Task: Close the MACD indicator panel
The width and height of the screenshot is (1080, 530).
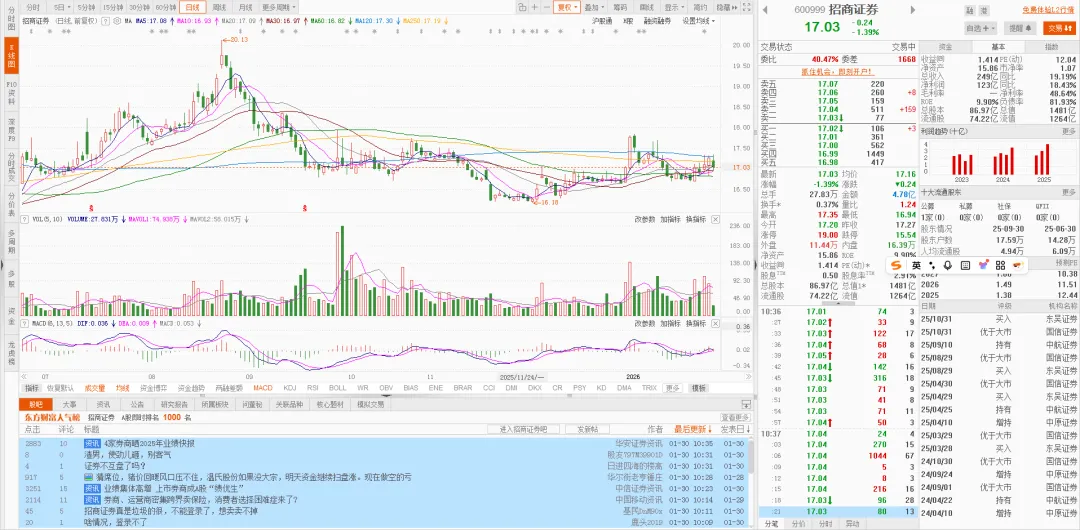Action: click(x=716, y=323)
